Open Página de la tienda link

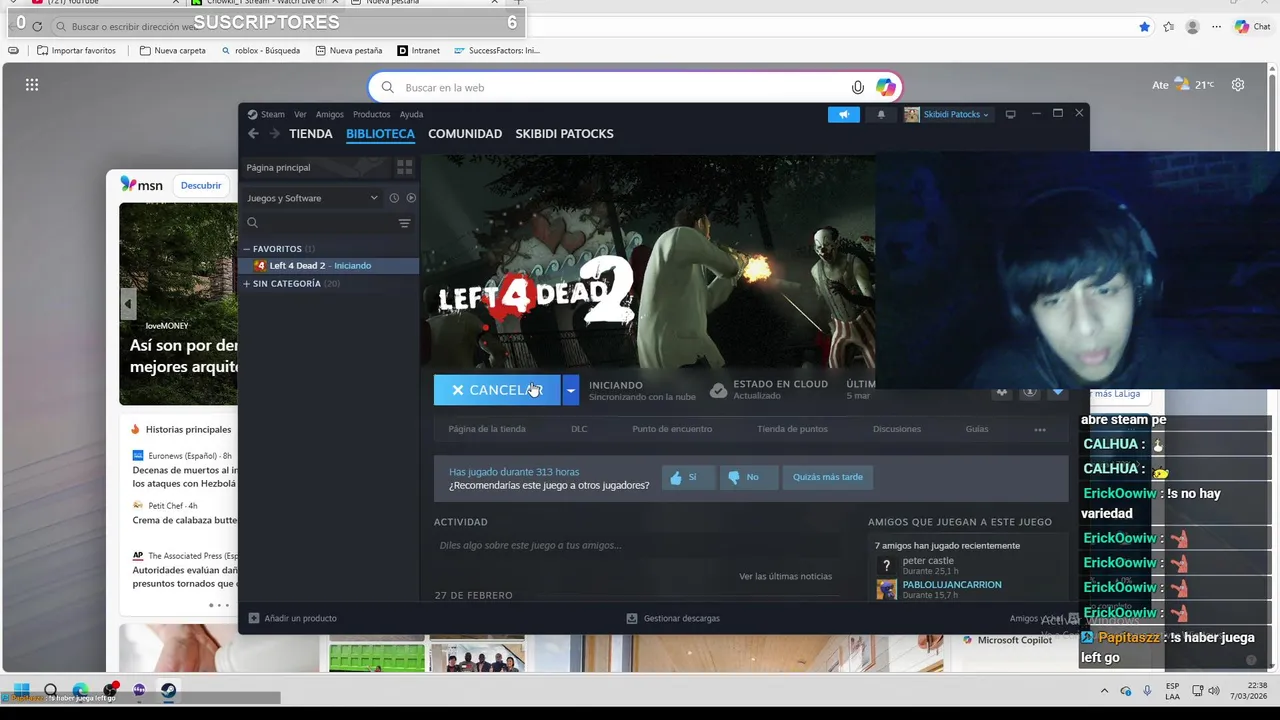(487, 429)
